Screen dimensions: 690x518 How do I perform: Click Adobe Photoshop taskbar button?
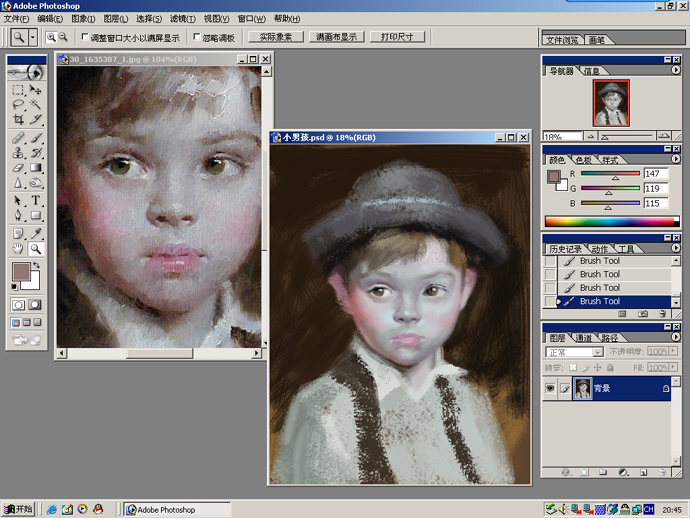177,510
